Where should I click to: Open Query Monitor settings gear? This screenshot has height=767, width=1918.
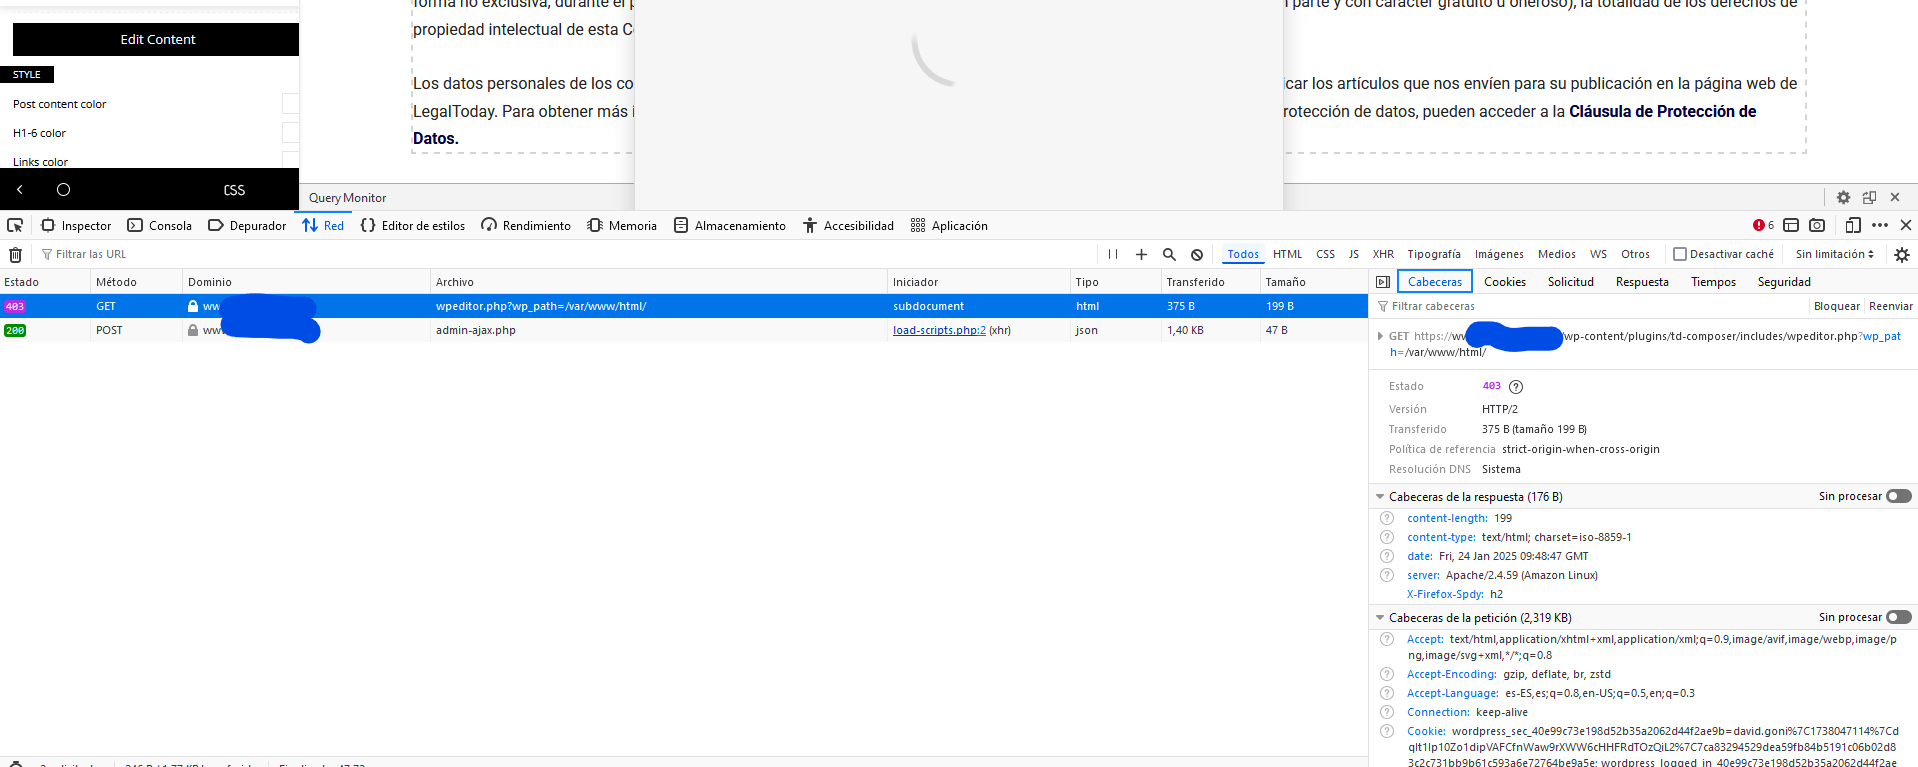click(1843, 198)
